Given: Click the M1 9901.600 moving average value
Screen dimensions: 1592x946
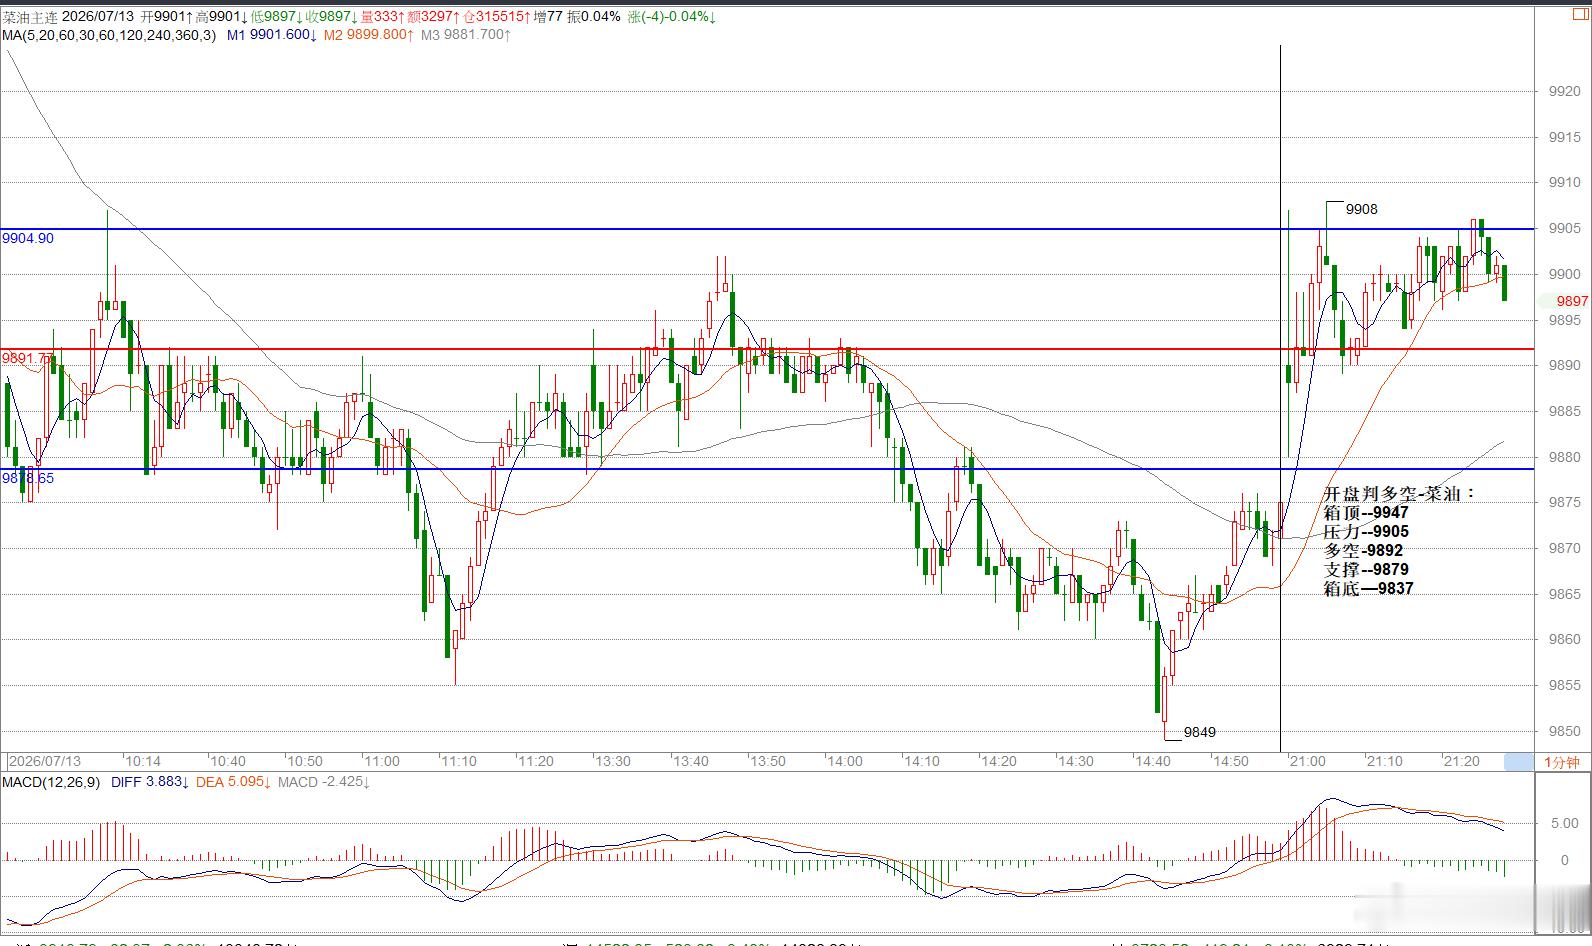Looking at the screenshot, I should coord(272,35).
